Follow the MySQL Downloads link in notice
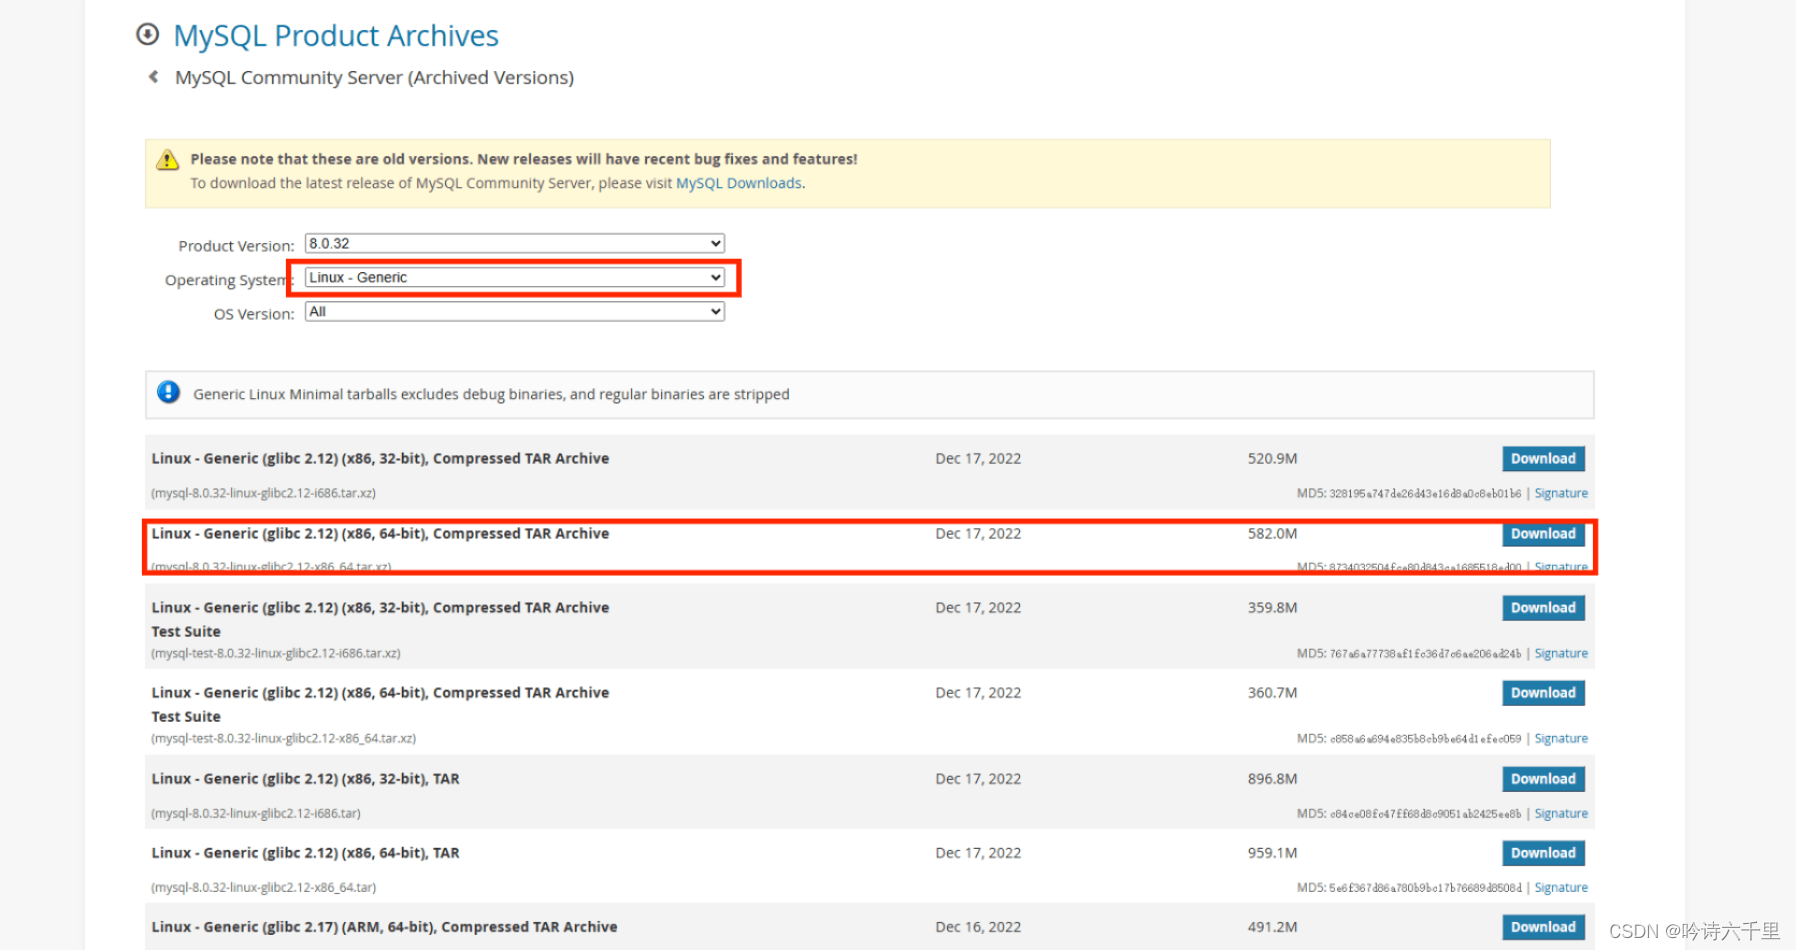This screenshot has height=950, width=1796. tap(739, 183)
